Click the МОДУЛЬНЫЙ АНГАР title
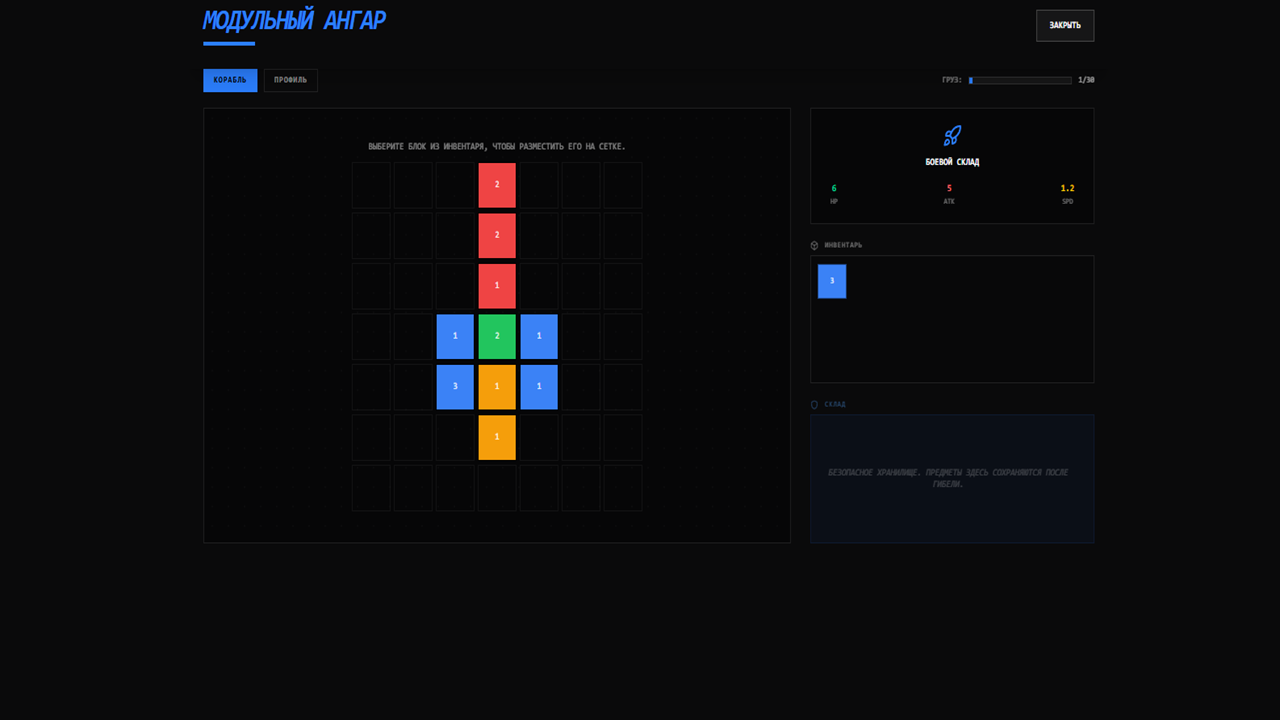Viewport: 1280px width, 720px height. 294,21
